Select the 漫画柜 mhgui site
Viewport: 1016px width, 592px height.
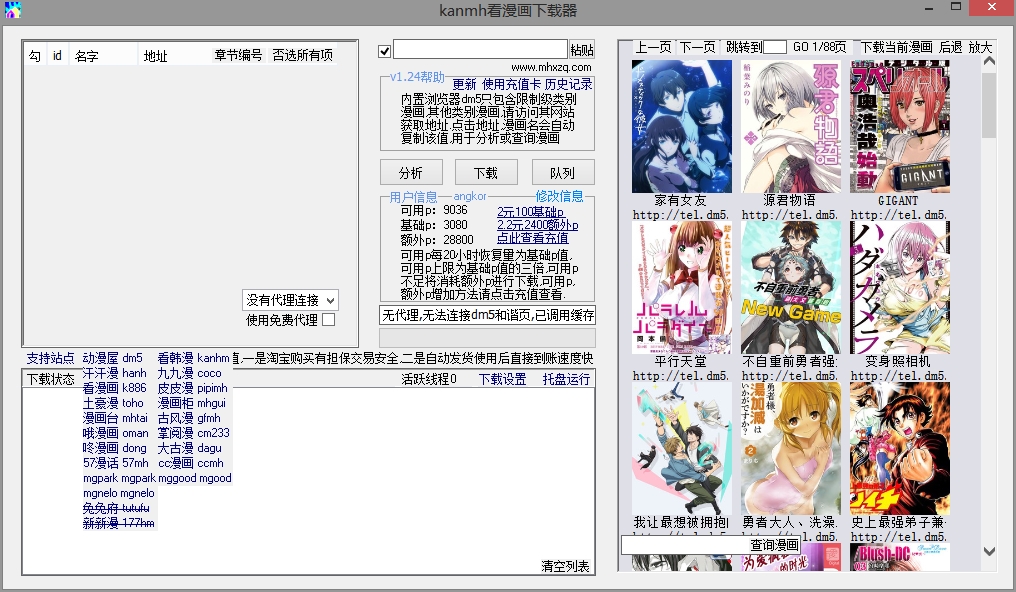pos(192,403)
